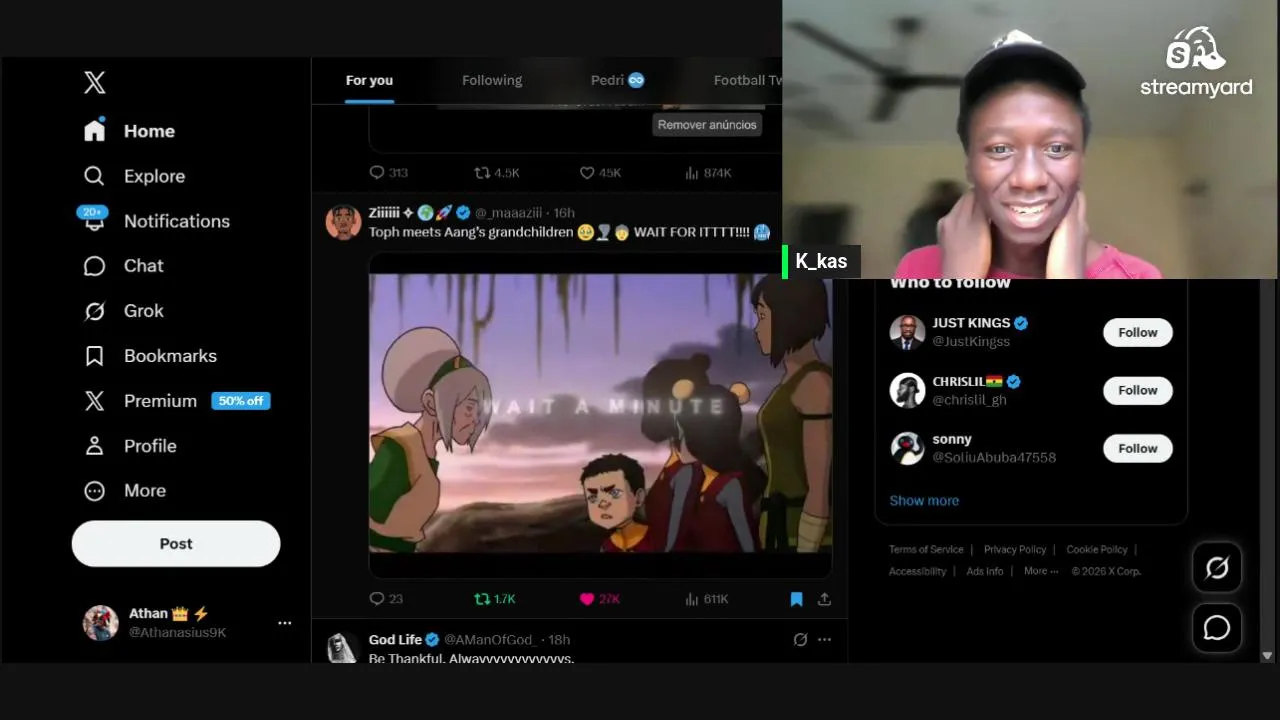Open the Chat bubble icon in sidebar
This screenshot has height=720, width=1280.
94,266
